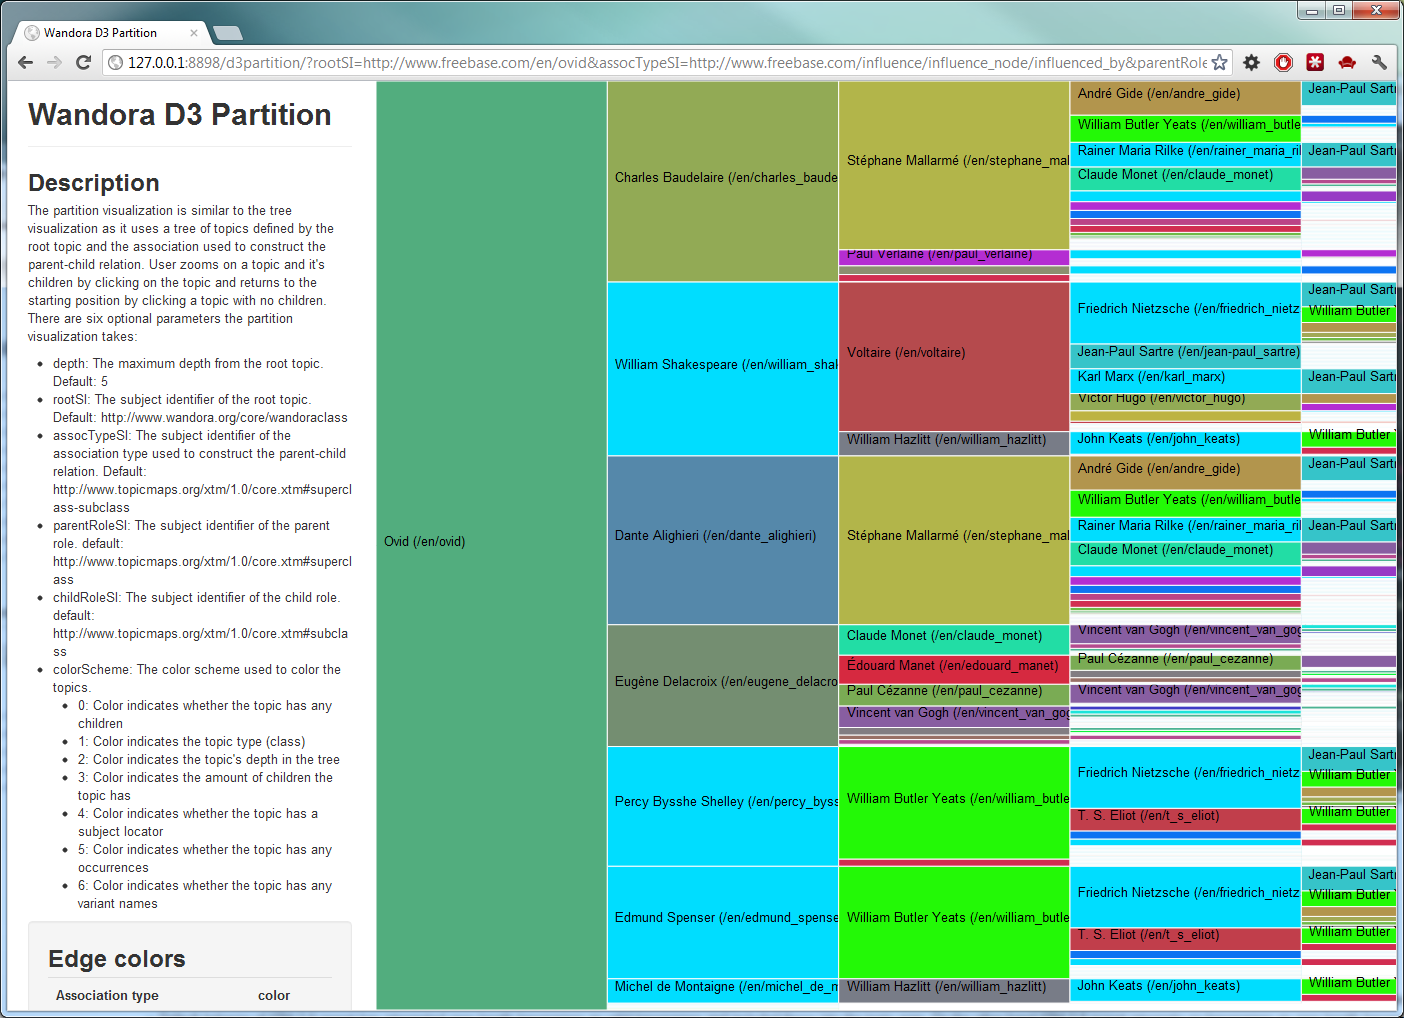Zoom into the Ovid root partition
Screen dimensions: 1404x1018
pos(490,540)
